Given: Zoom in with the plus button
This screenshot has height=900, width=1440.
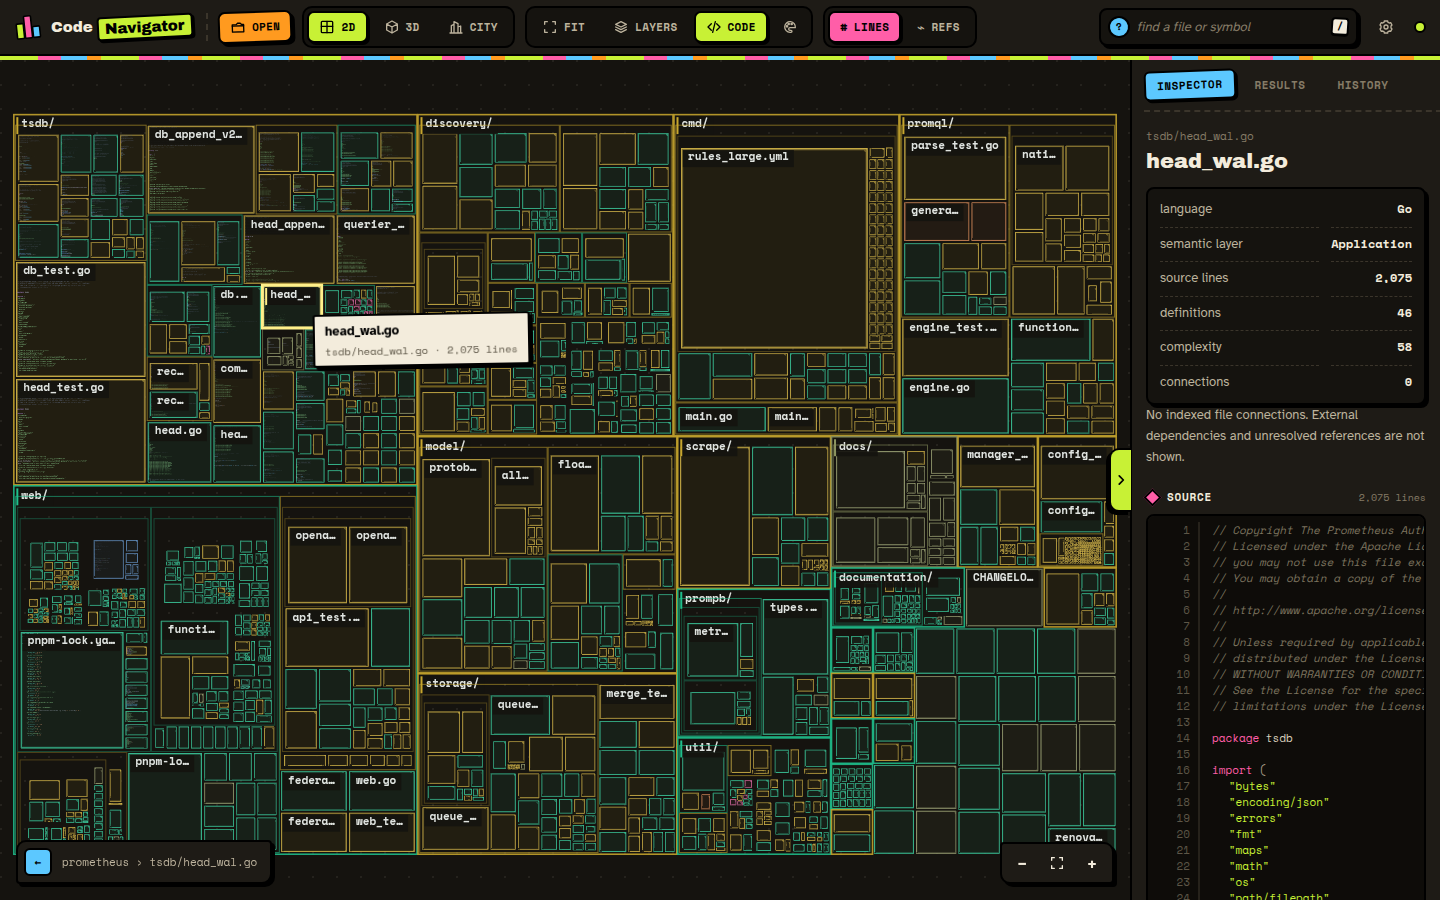Looking at the screenshot, I should coord(1092,864).
